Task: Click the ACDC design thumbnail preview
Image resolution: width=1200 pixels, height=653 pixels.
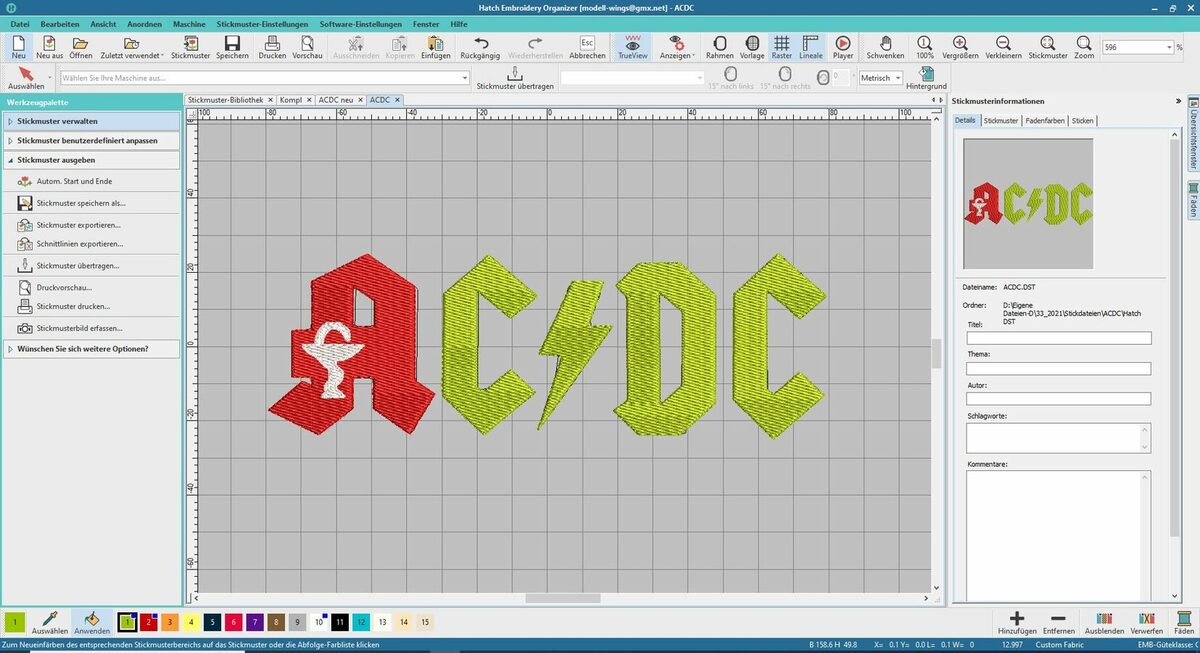Action: pyautogui.click(x=1028, y=203)
